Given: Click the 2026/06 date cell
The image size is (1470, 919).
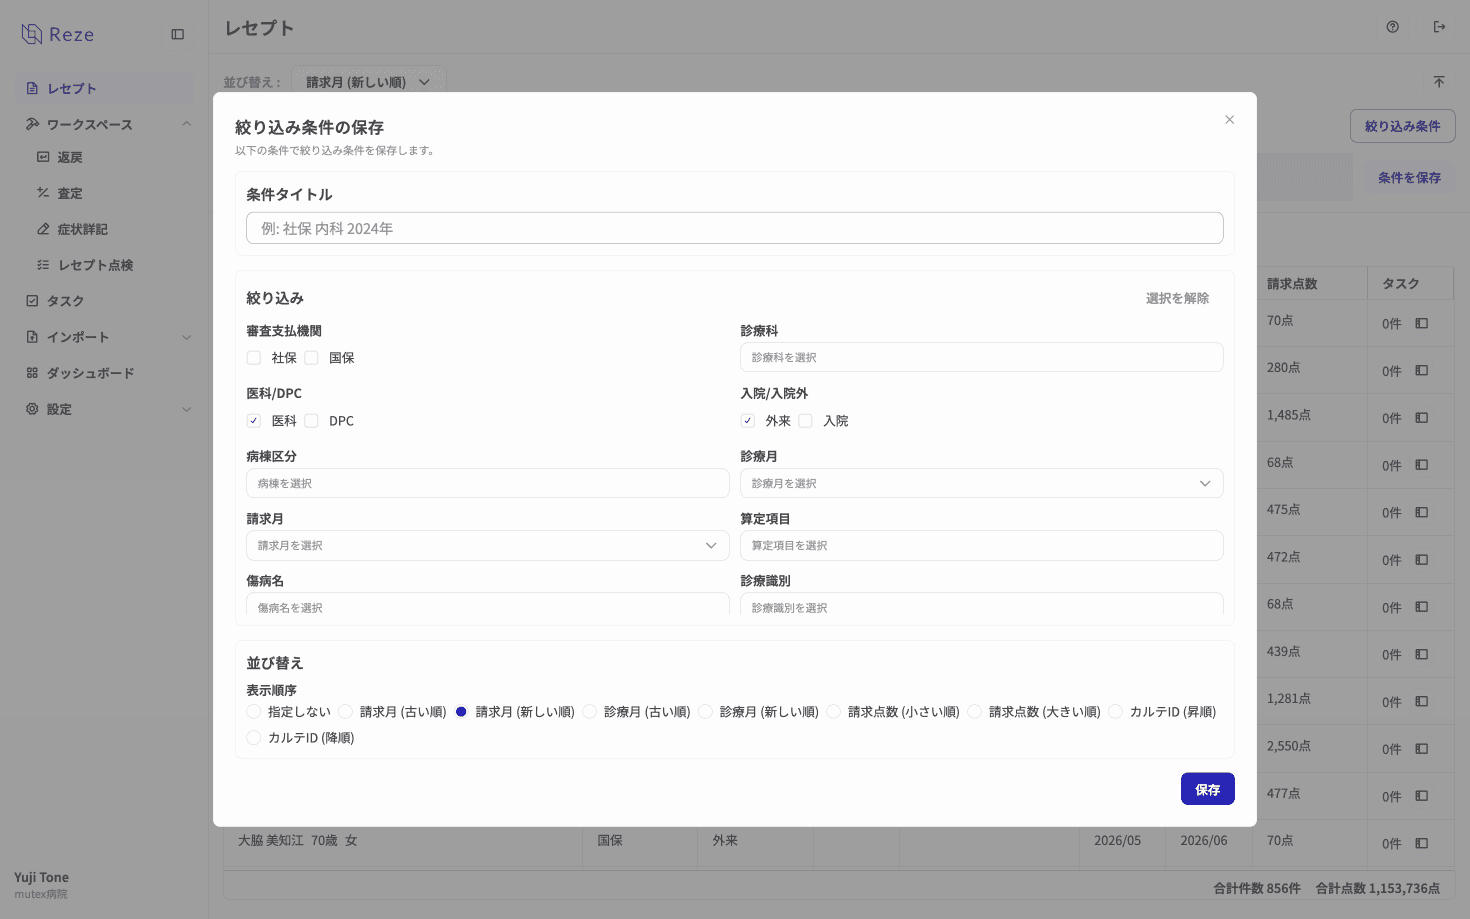Looking at the screenshot, I should (x=1204, y=841).
